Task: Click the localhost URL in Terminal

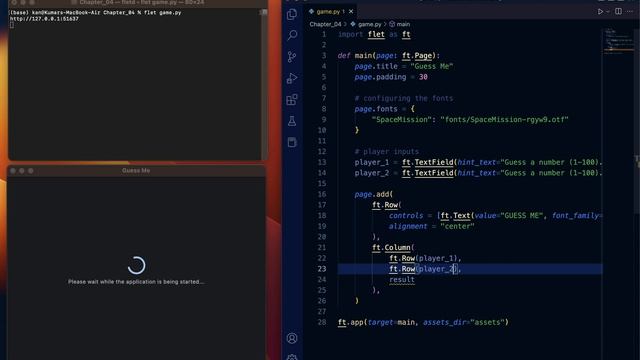Action: [44, 19]
